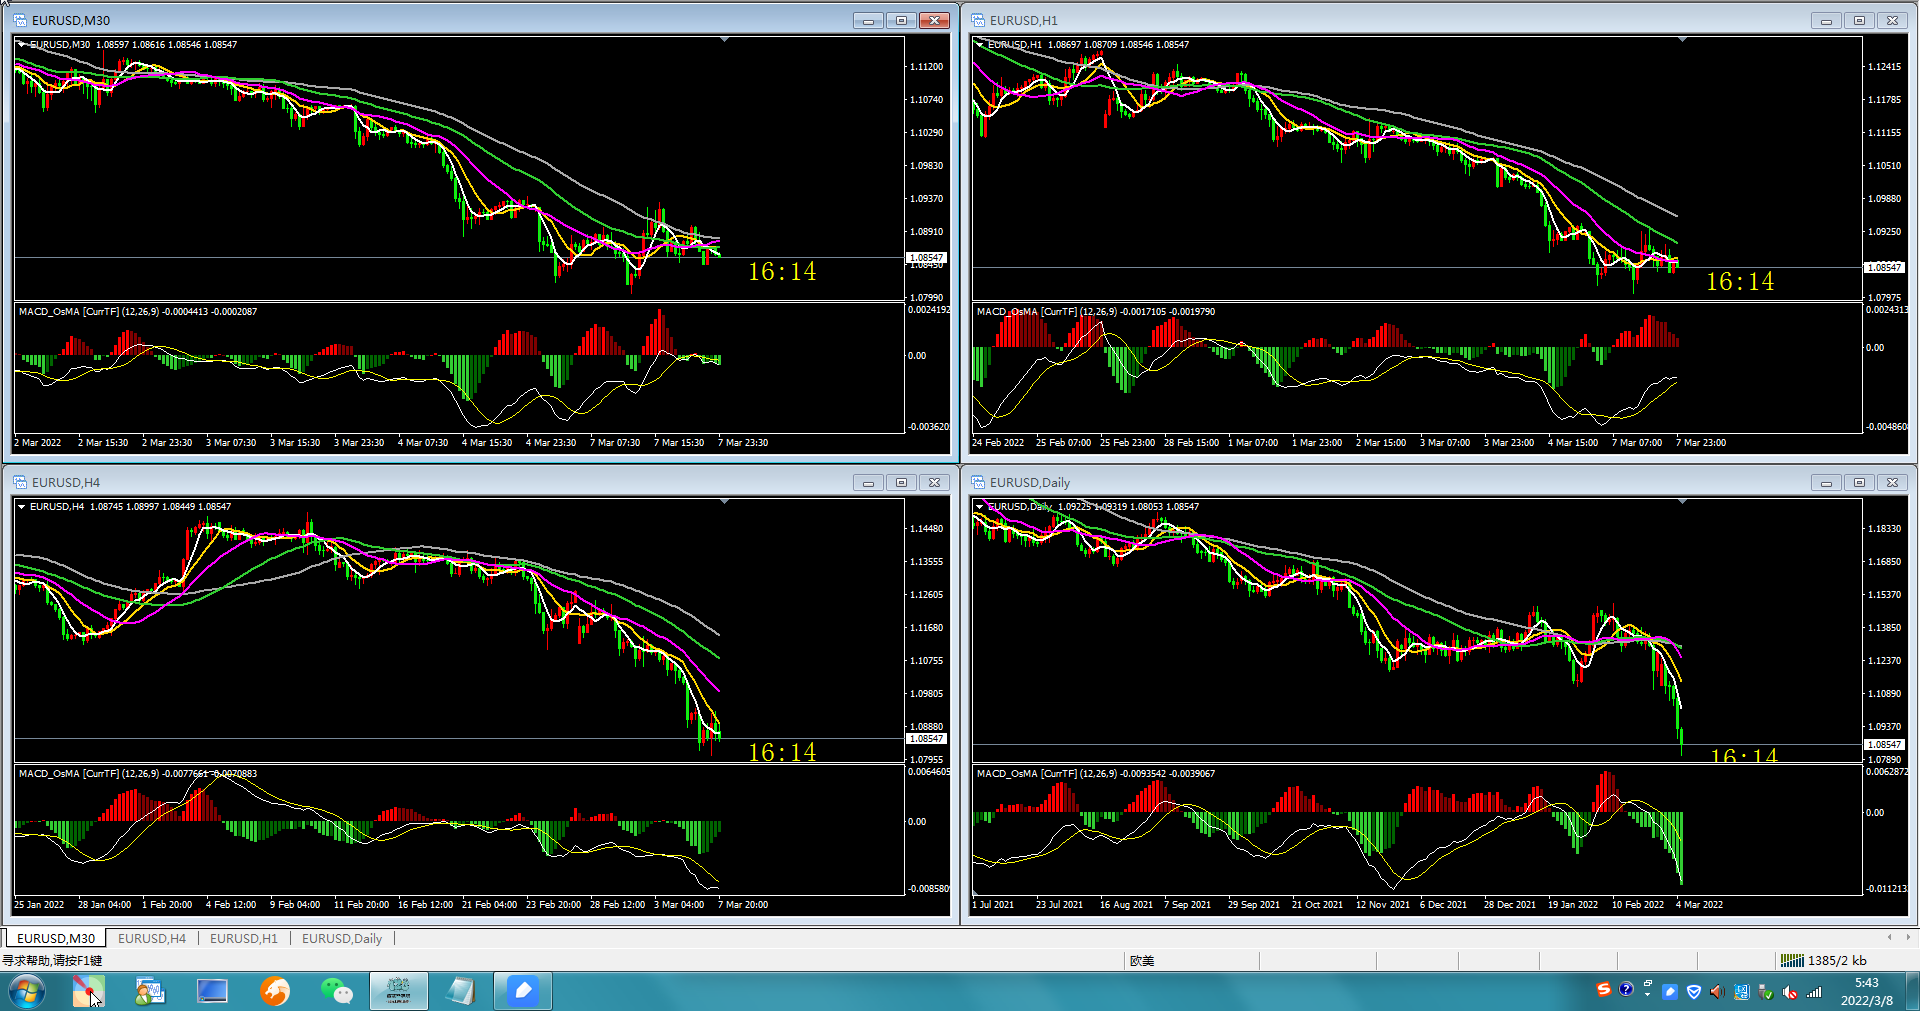The image size is (1920, 1011).
Task: Click the EURUSD,H4 window chart icon
Action: click(20, 482)
